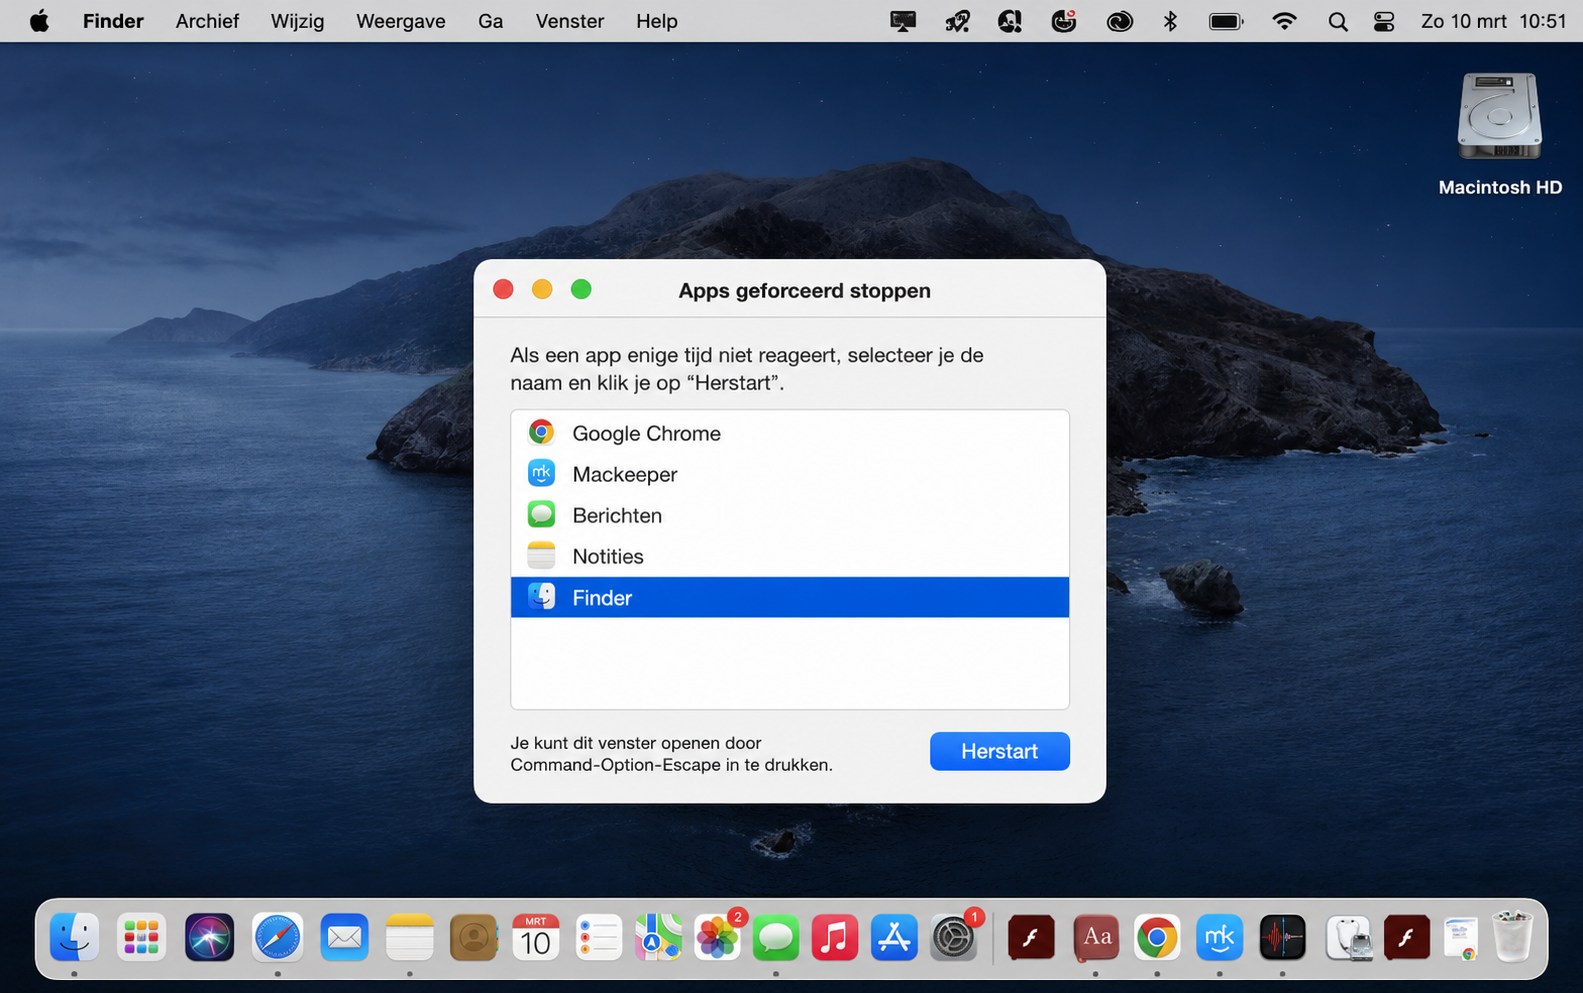Open Spotlight search magnifier
1583x993 pixels.
[1337, 21]
